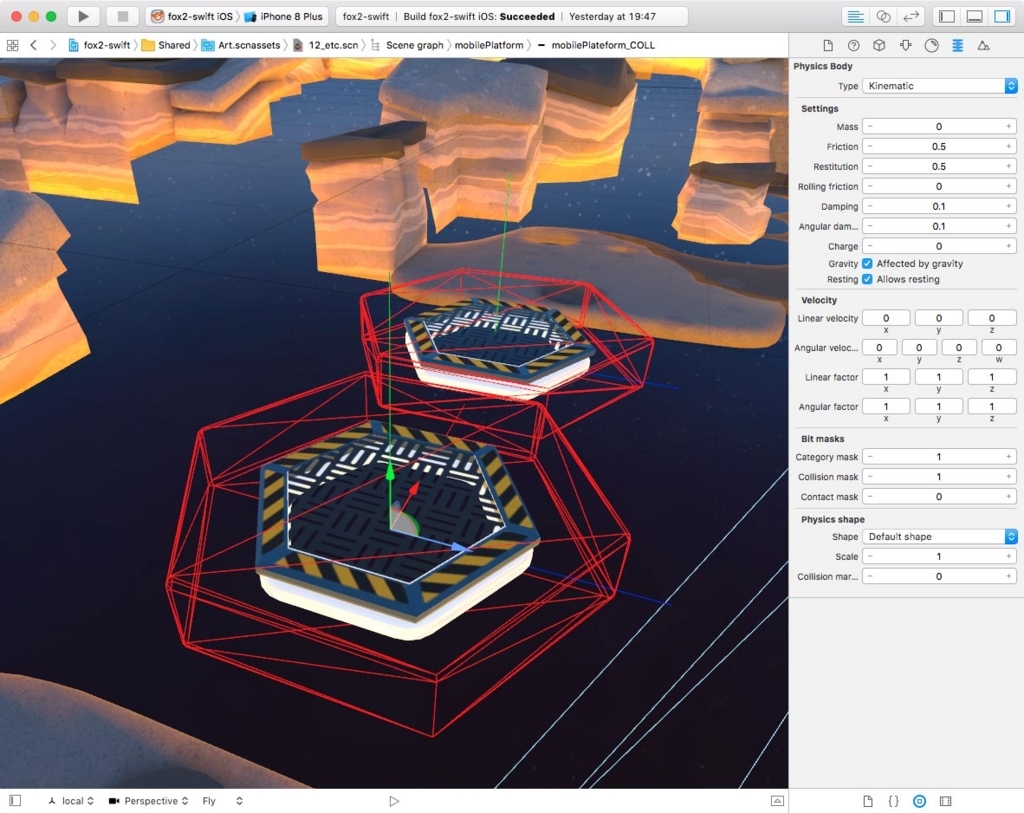The image size is (1024, 813).
Task: Click the Damping value field
Action: point(939,206)
